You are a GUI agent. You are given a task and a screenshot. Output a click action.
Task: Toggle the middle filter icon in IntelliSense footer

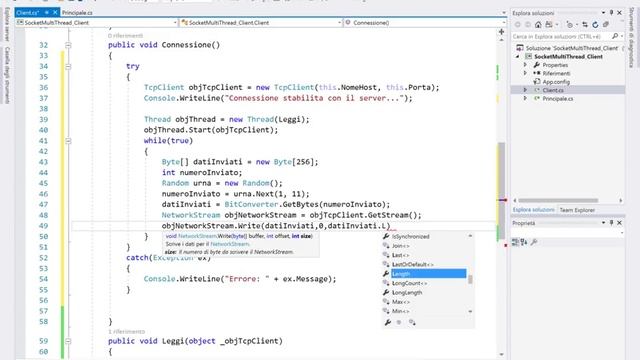pyautogui.click(x=399, y=322)
